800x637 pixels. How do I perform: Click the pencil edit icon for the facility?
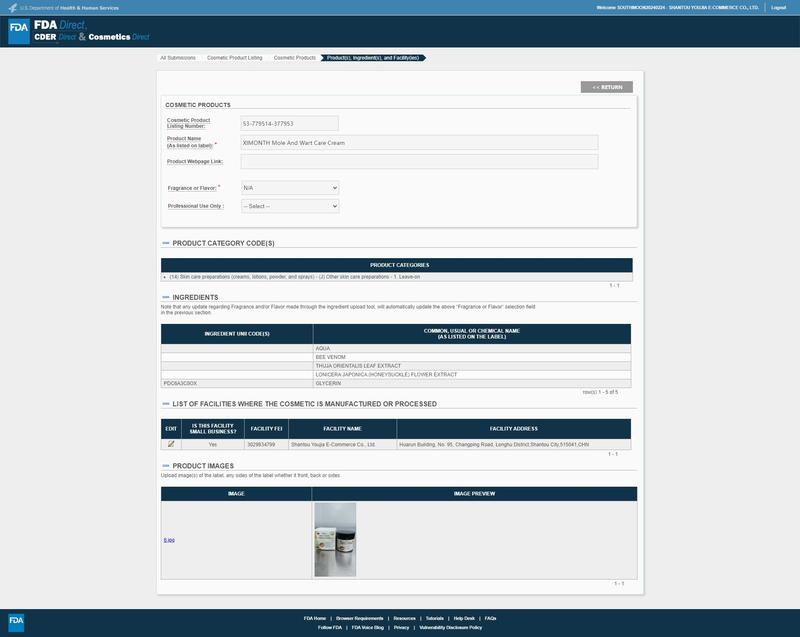click(171, 444)
